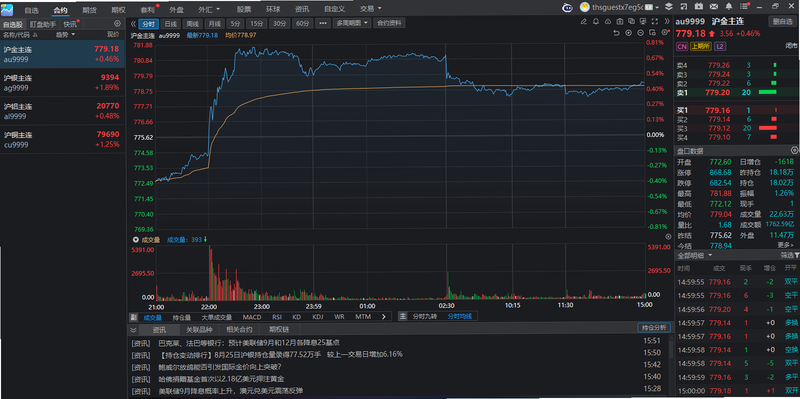Click the 更多> link in 盘口数据

point(785,245)
